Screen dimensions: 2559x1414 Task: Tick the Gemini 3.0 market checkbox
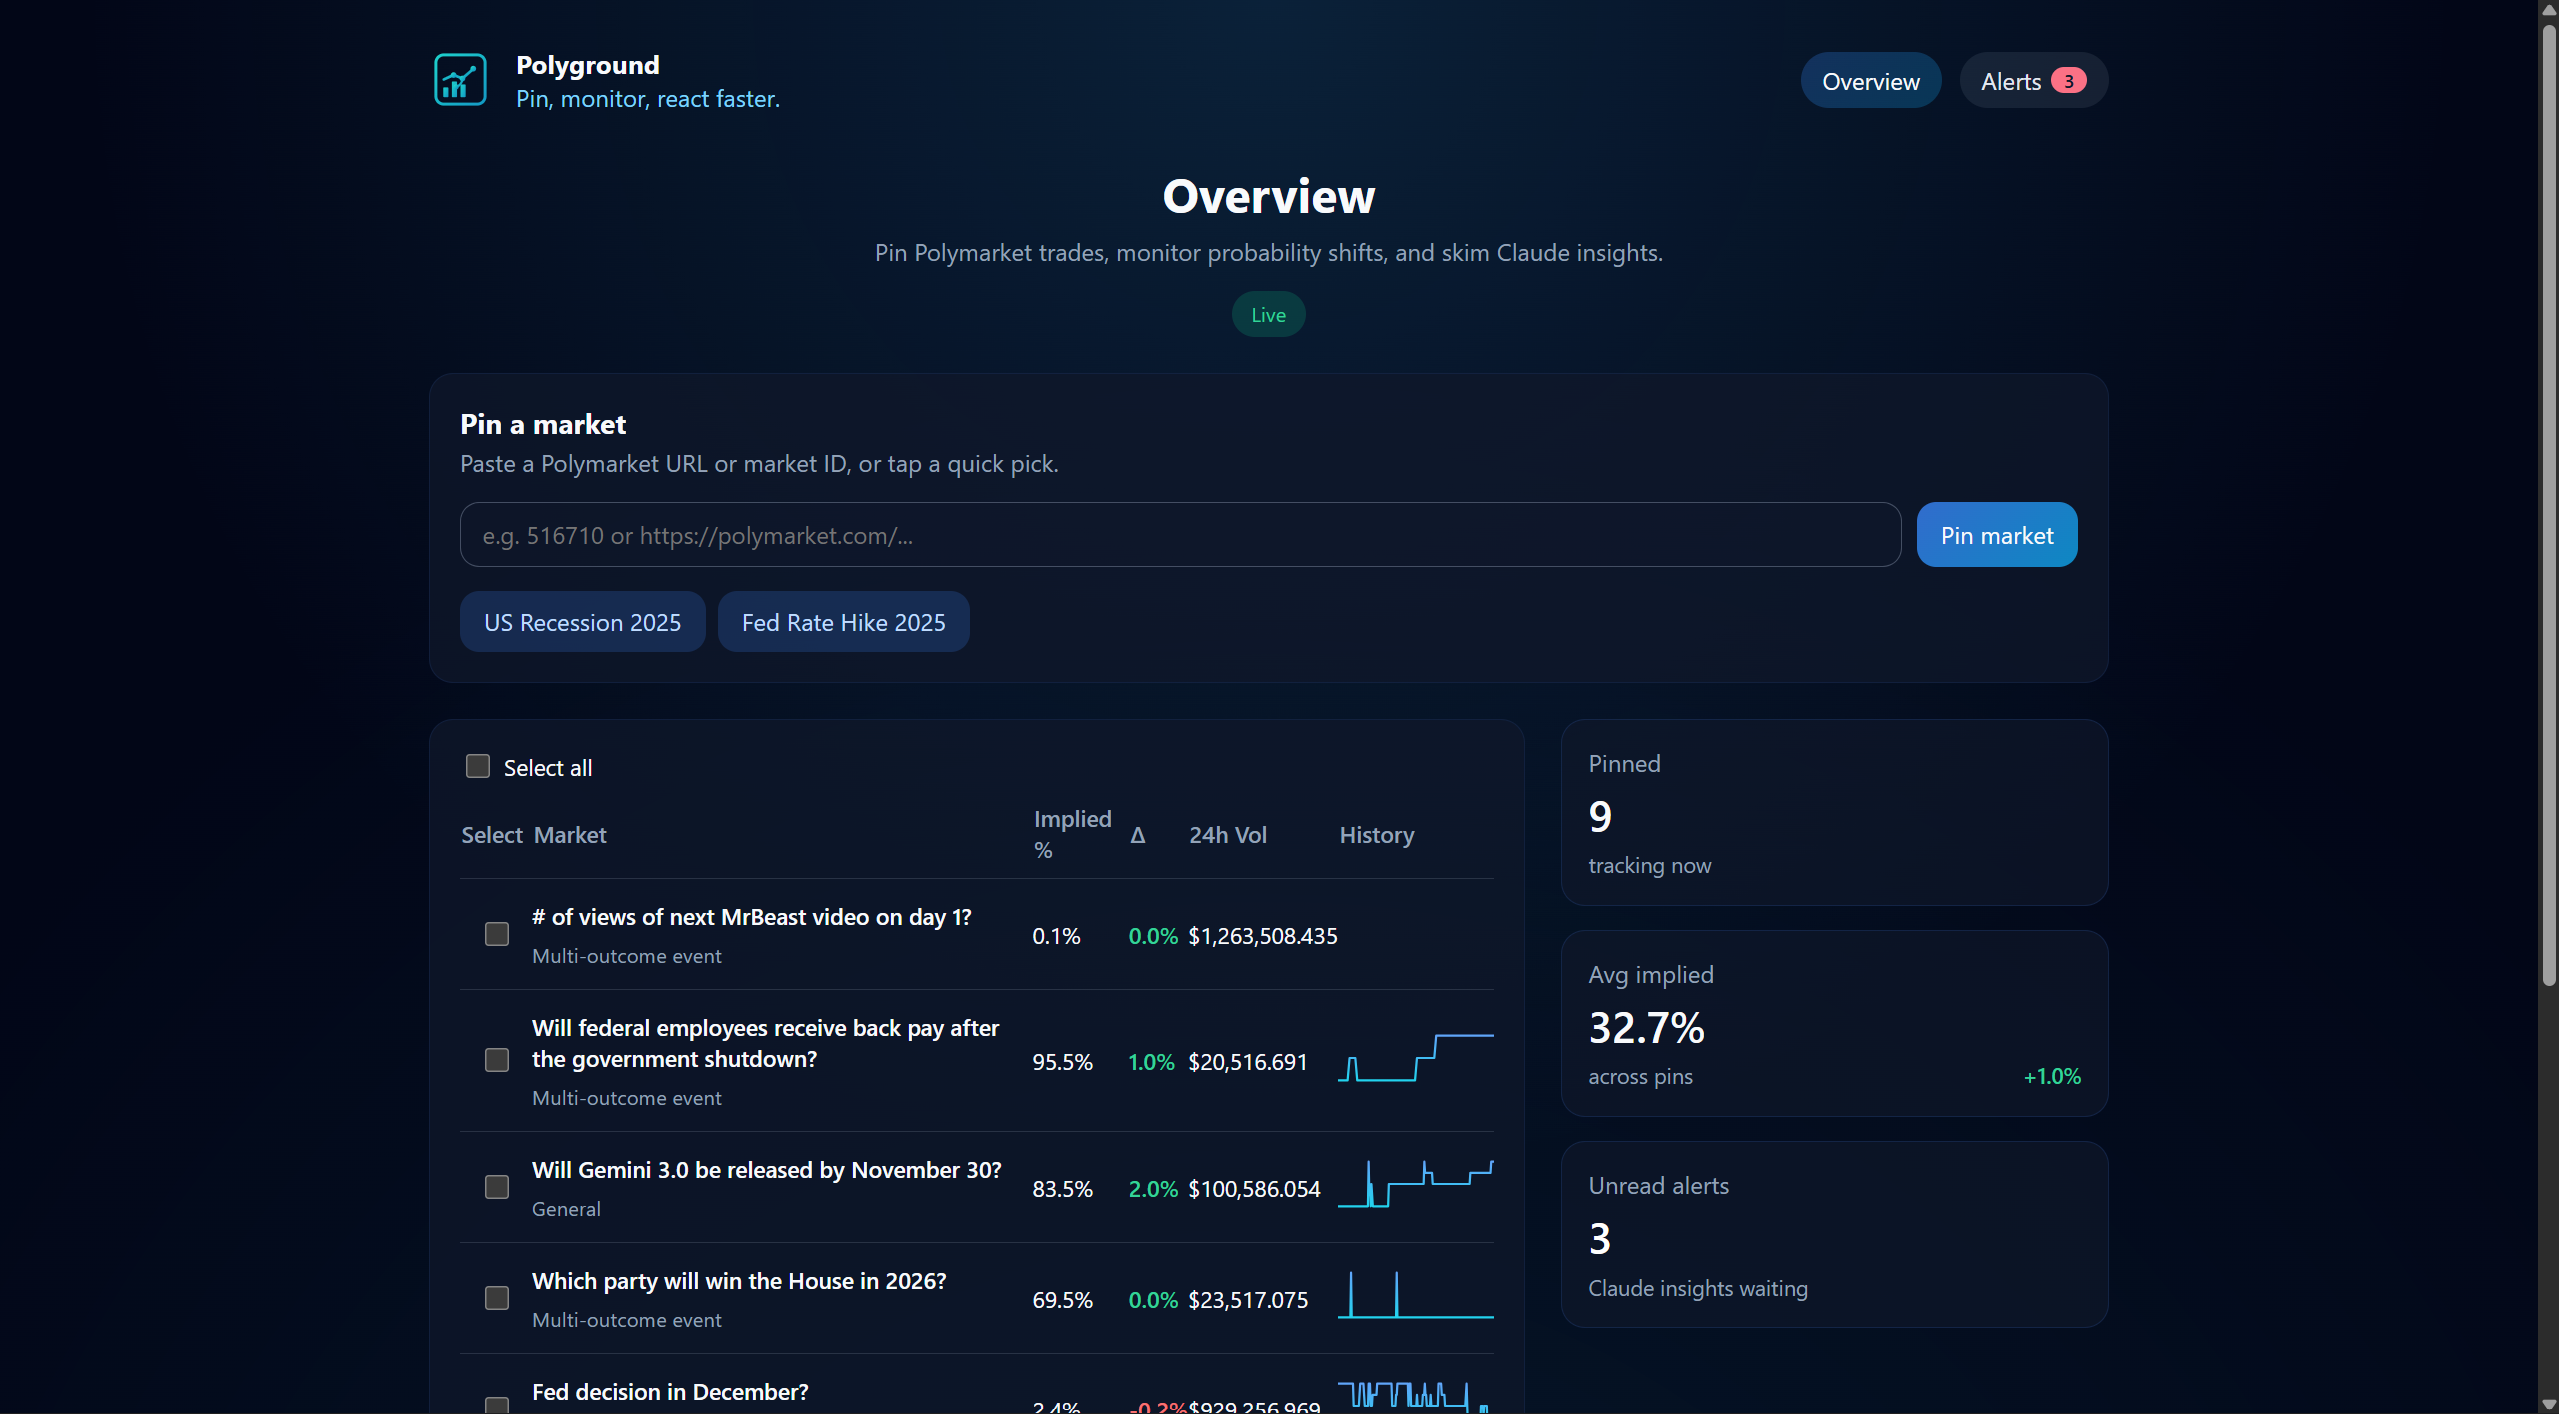(497, 1187)
